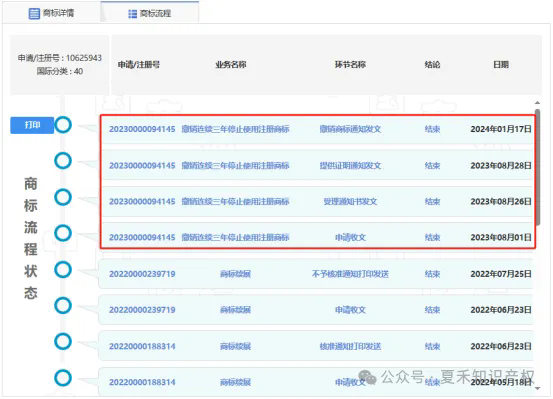Image resolution: width=553 pixels, height=399 pixels.
Task: Click date 2022年06月23日 in 核准通知打印发送 row
Action: (501, 346)
